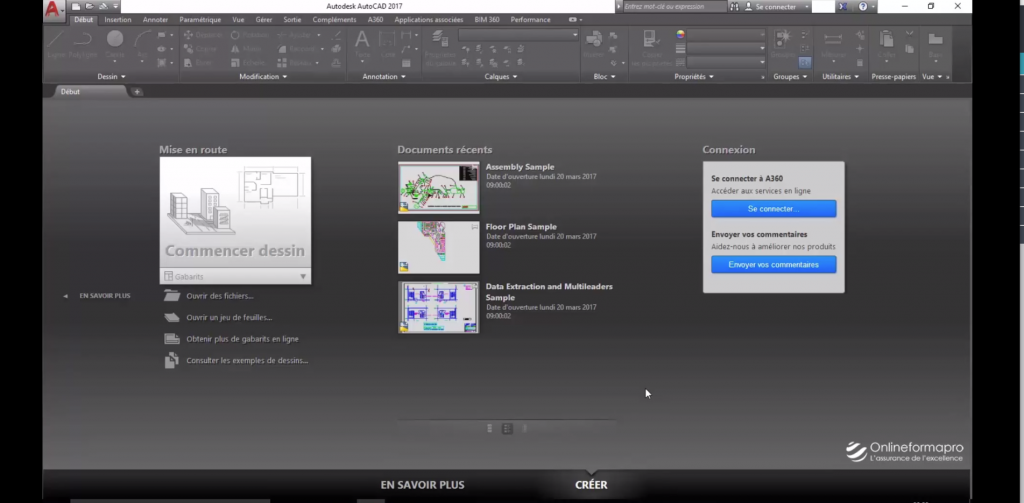
Task: Open the Paramétrique ribbon tab
Action: (200, 20)
